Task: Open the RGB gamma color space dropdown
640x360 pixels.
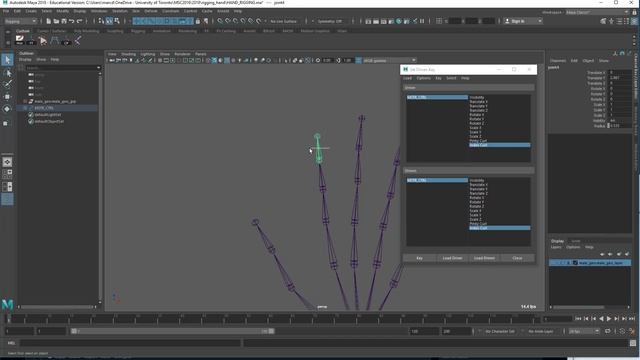Action: pyautogui.click(x=390, y=60)
